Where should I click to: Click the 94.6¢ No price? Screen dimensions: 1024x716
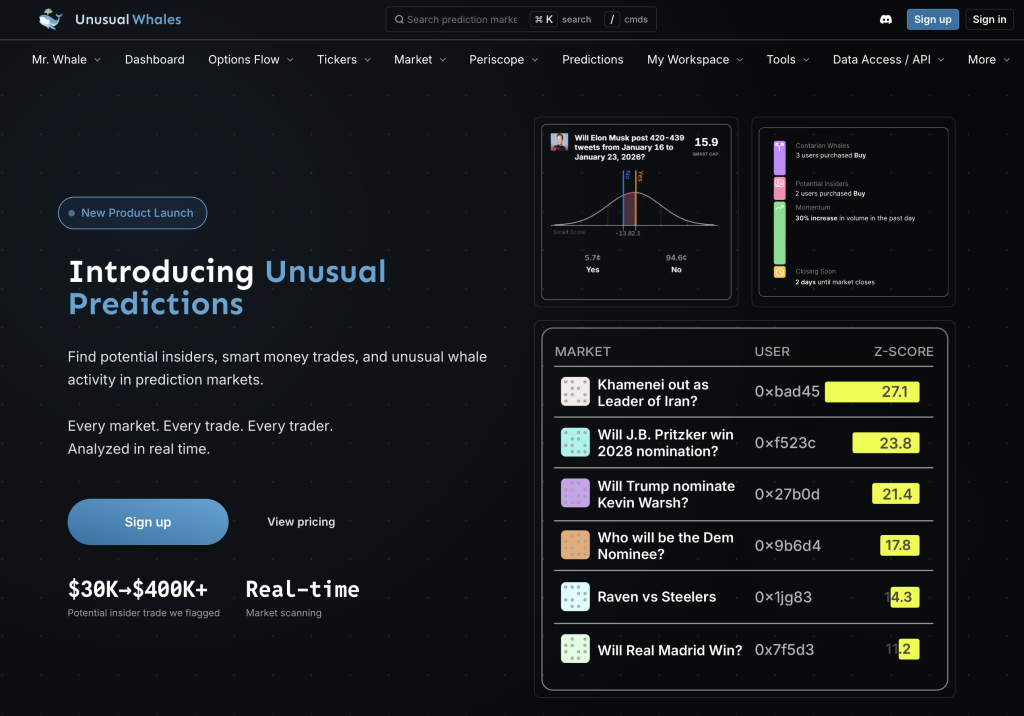click(676, 258)
